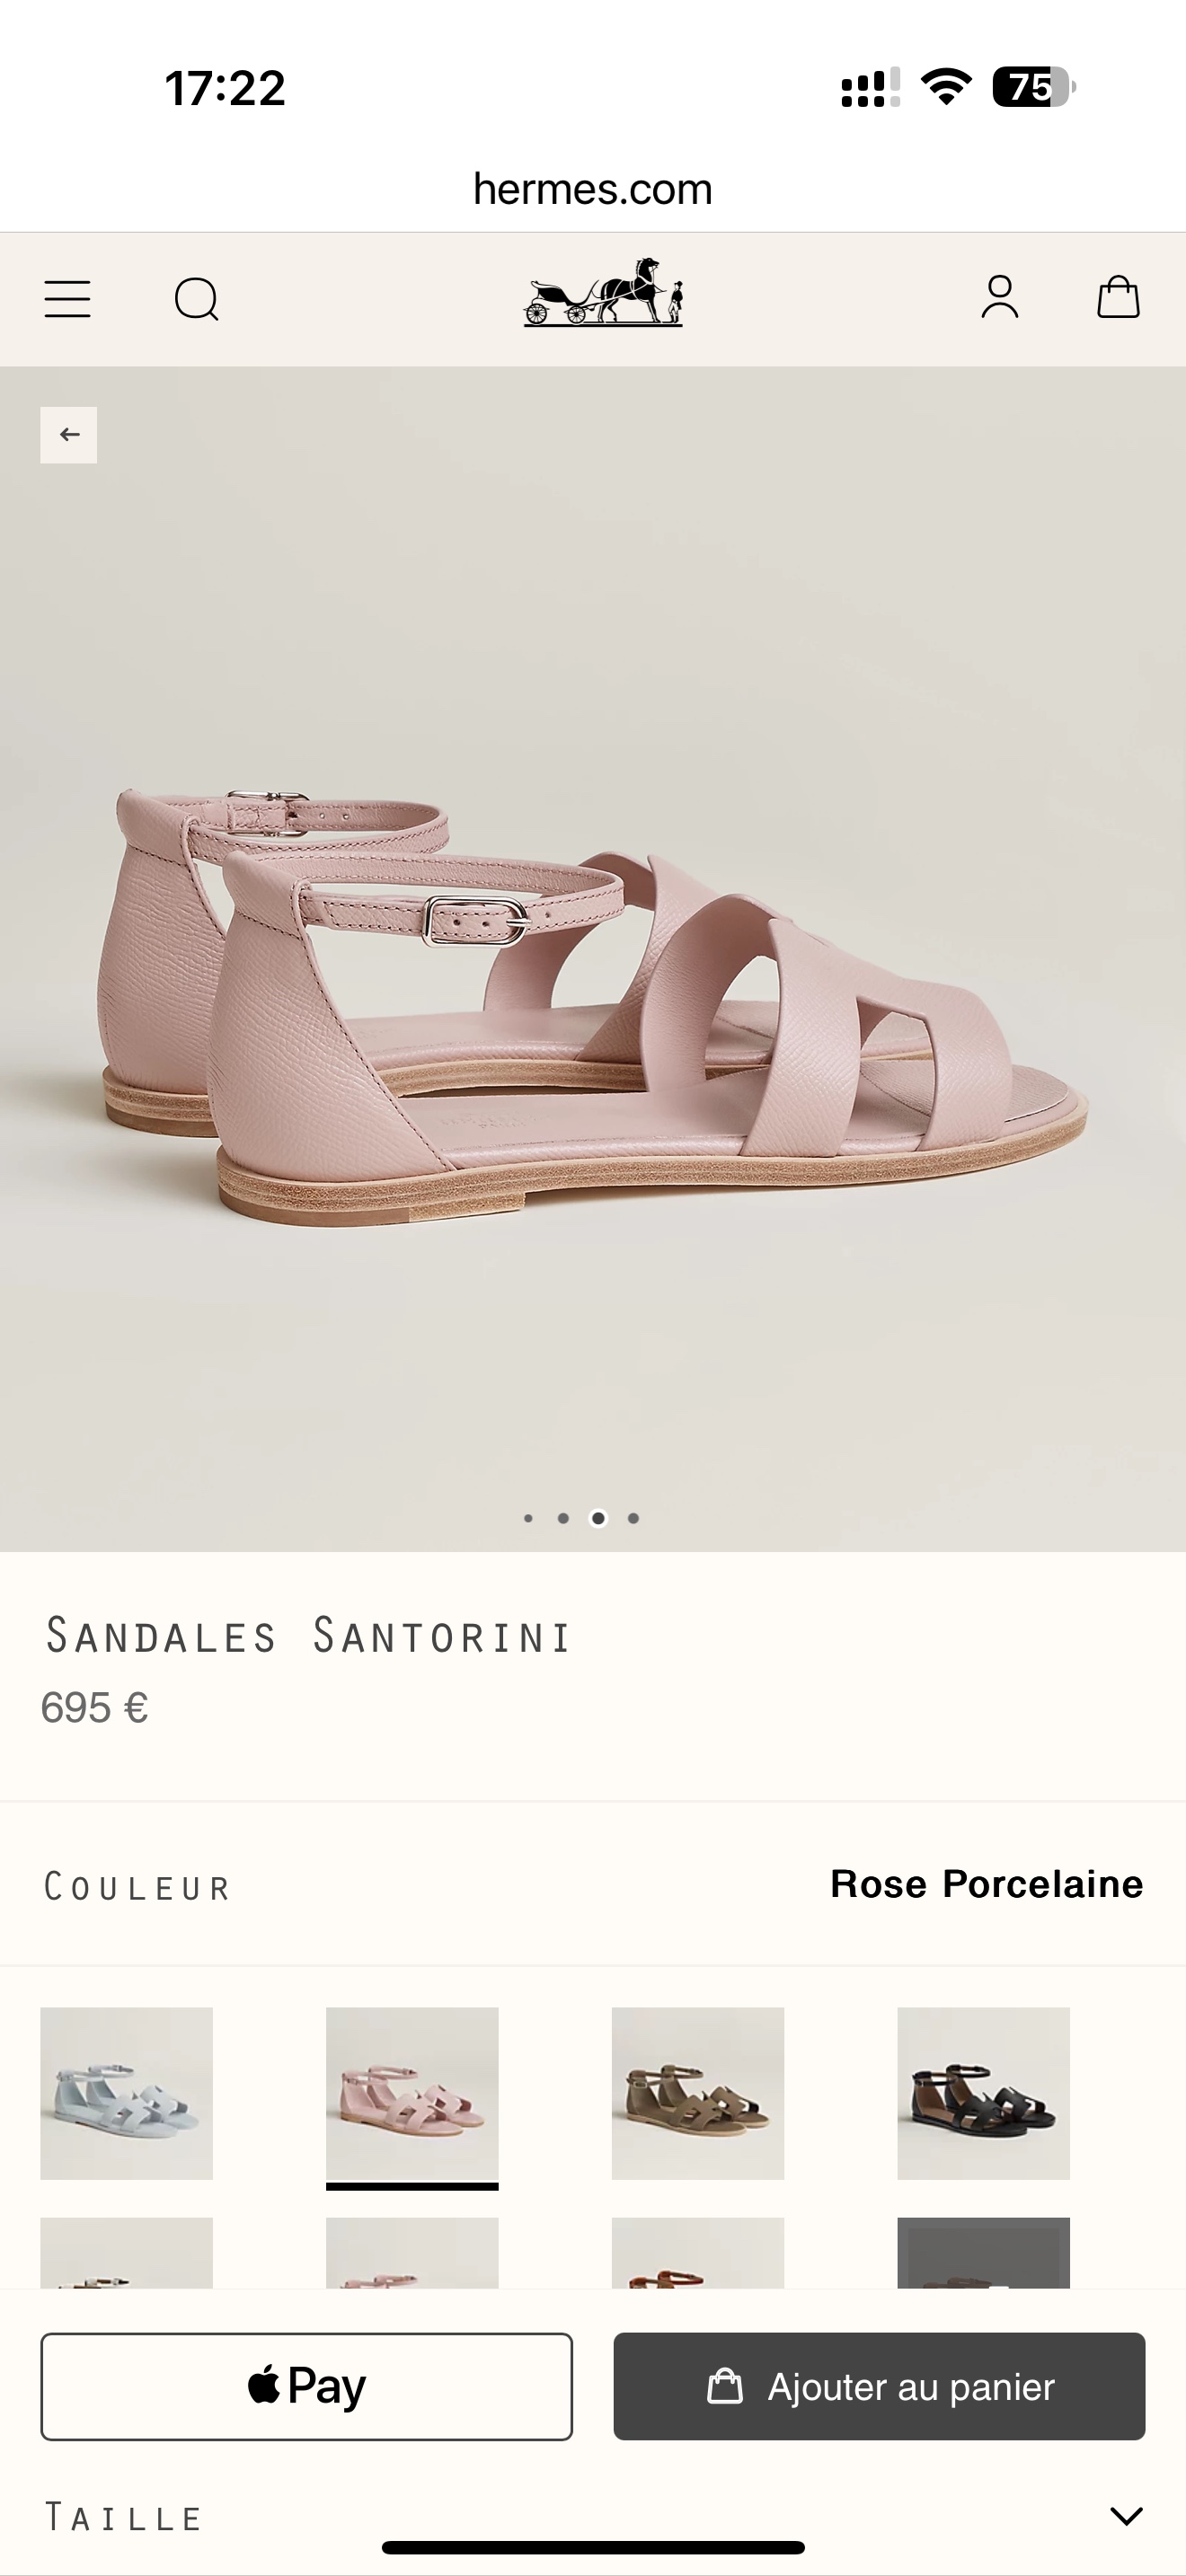
Task: Open the shopping bag cart icon
Action: pyautogui.click(x=1118, y=297)
